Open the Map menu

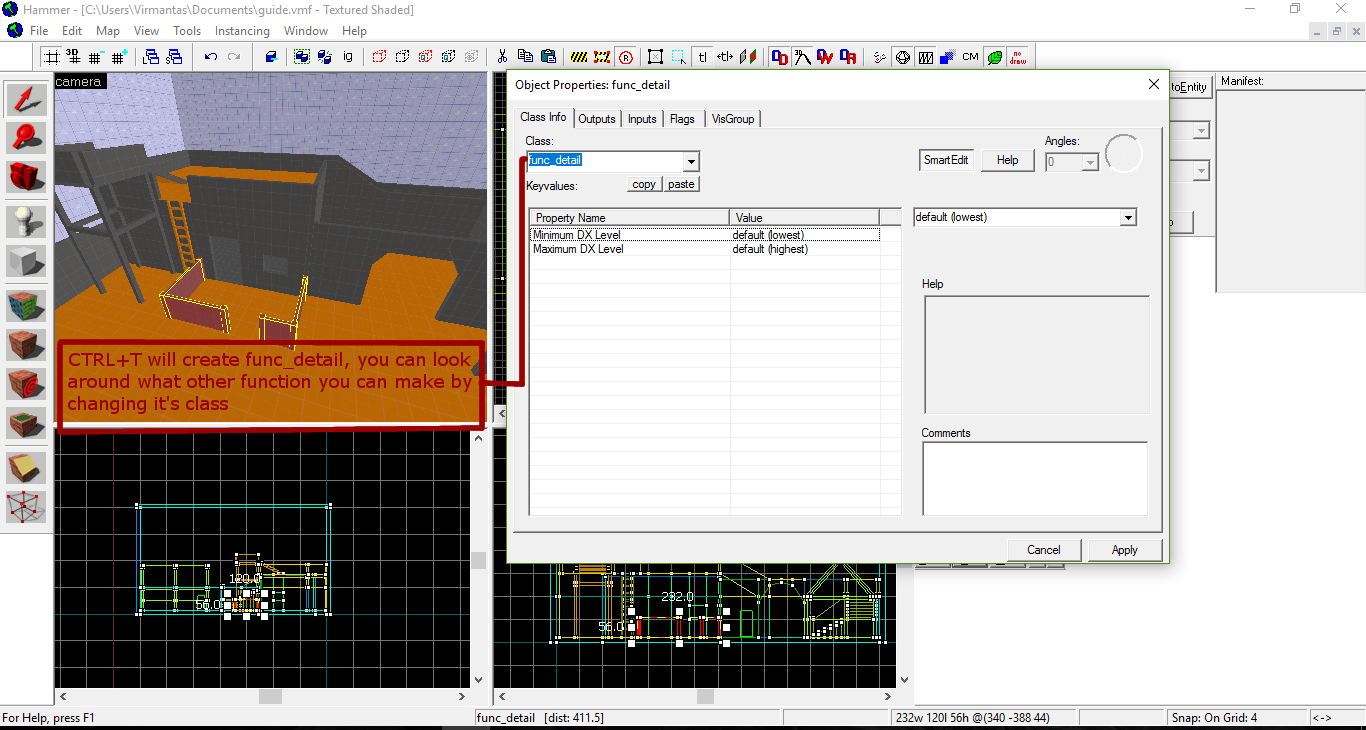[x=108, y=31]
